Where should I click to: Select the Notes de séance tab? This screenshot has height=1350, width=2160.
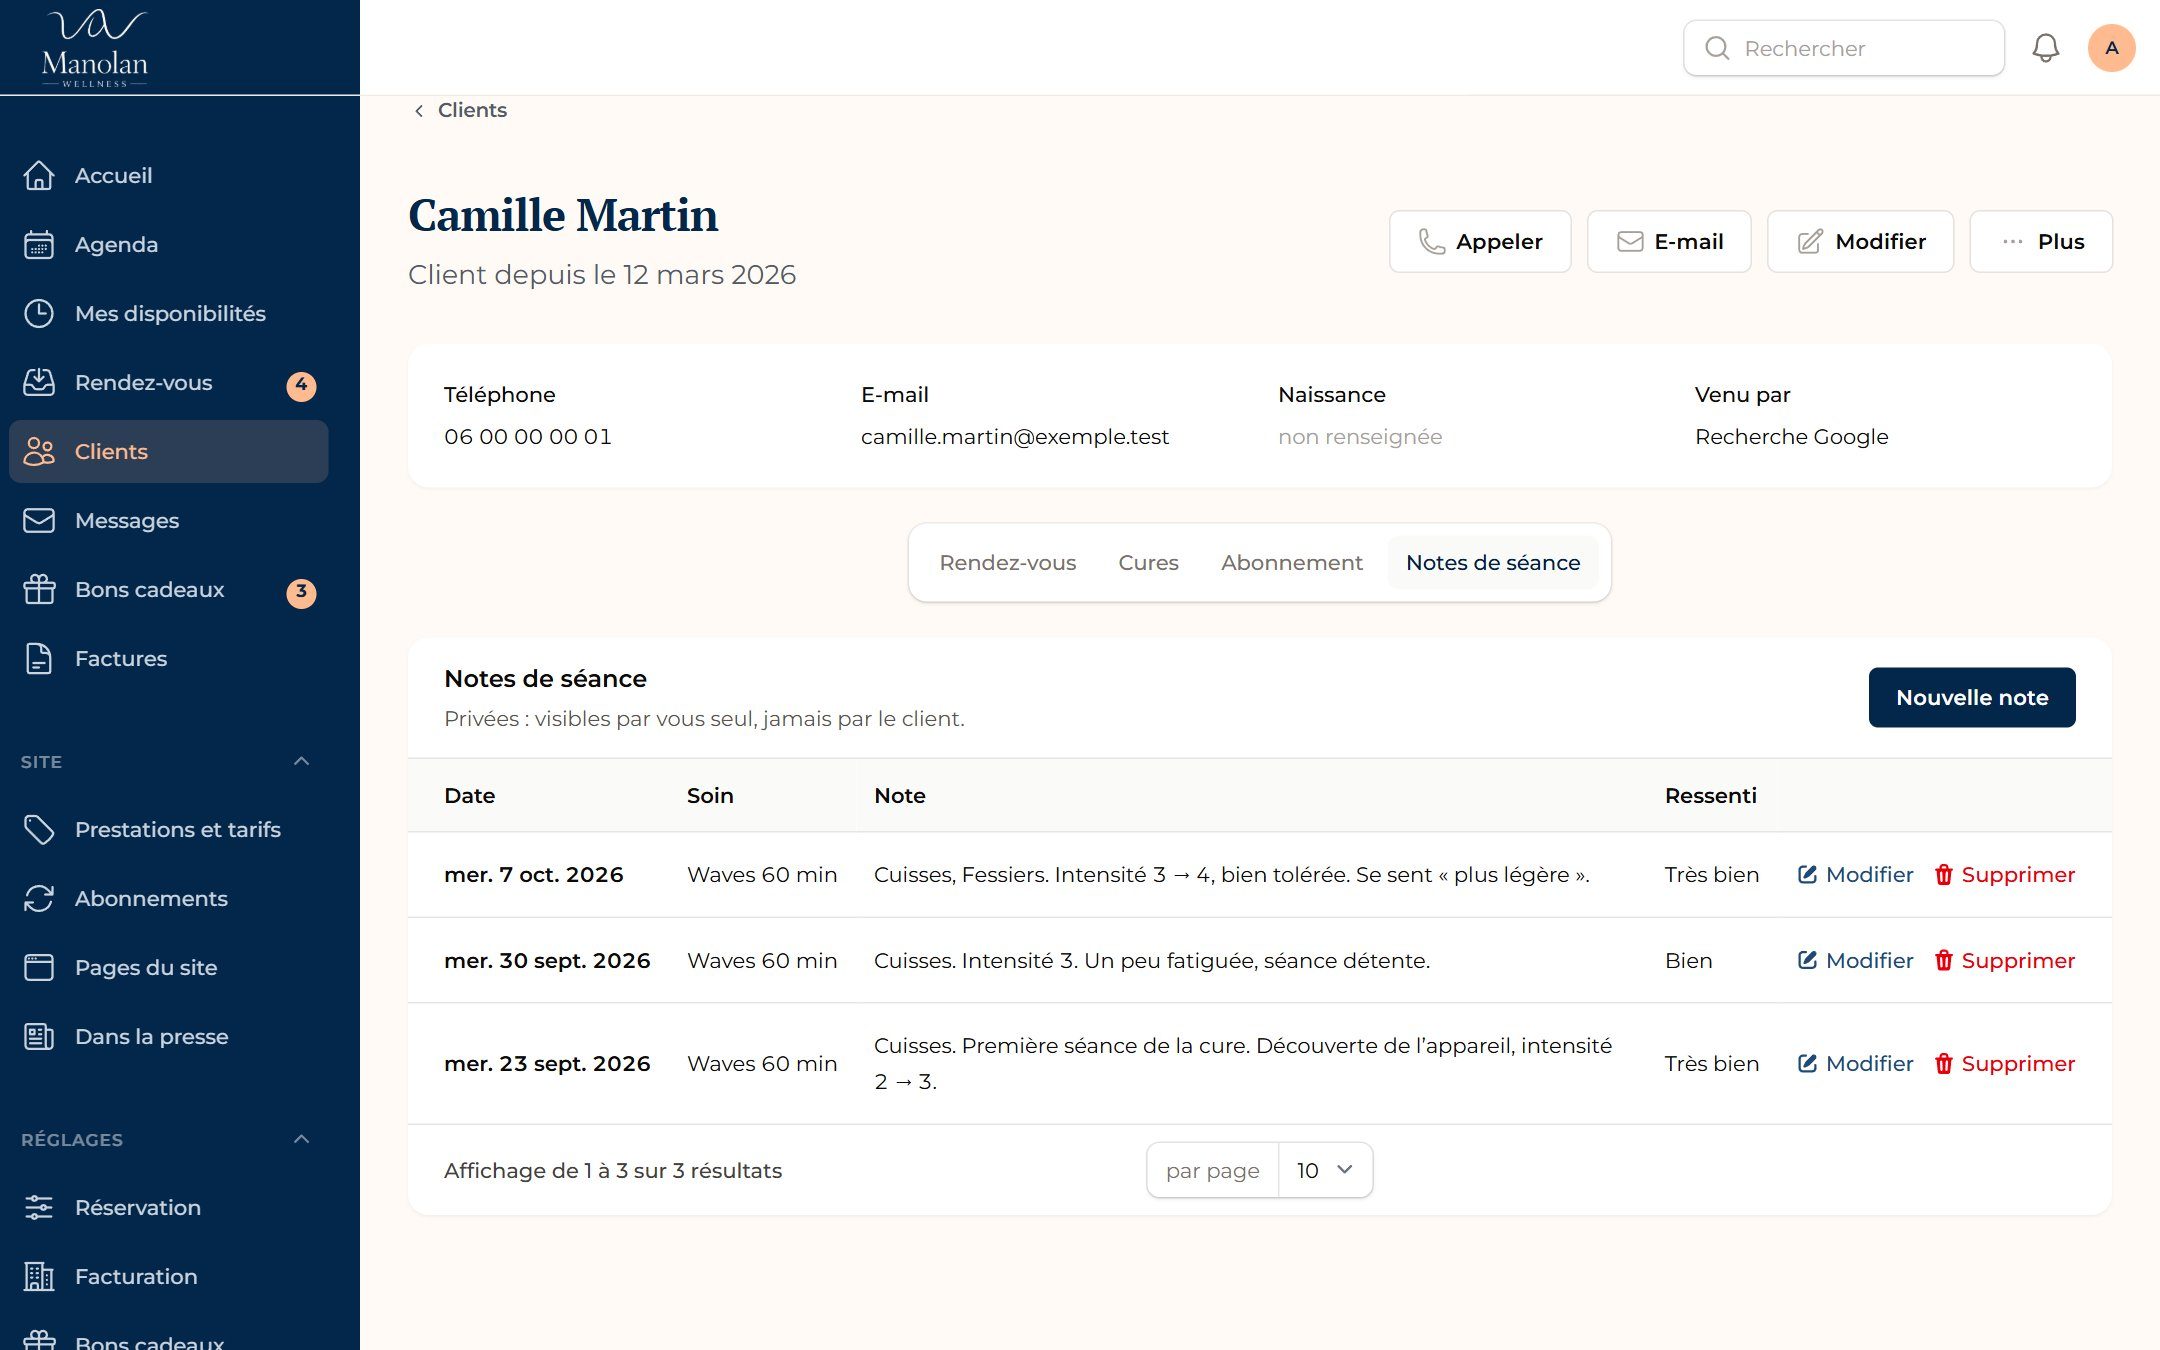coord(1493,563)
